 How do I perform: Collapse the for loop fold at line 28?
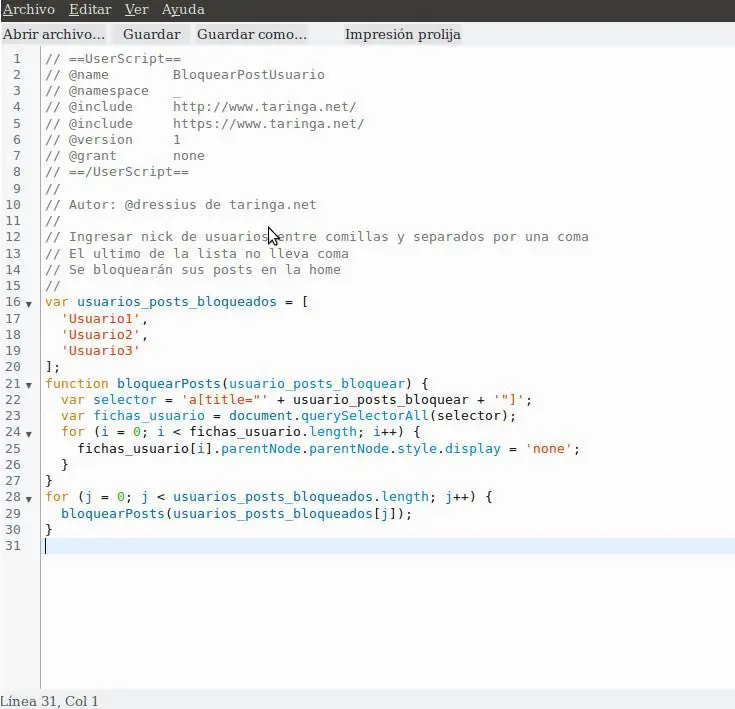(29, 500)
